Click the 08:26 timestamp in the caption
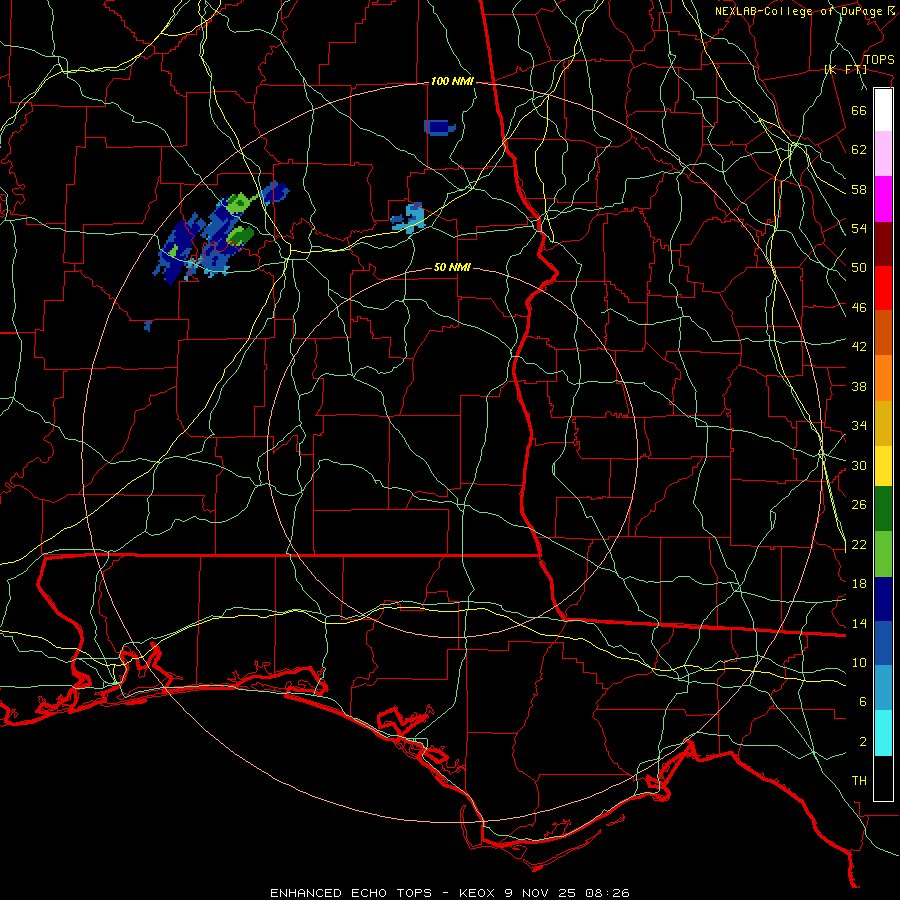 [607, 893]
